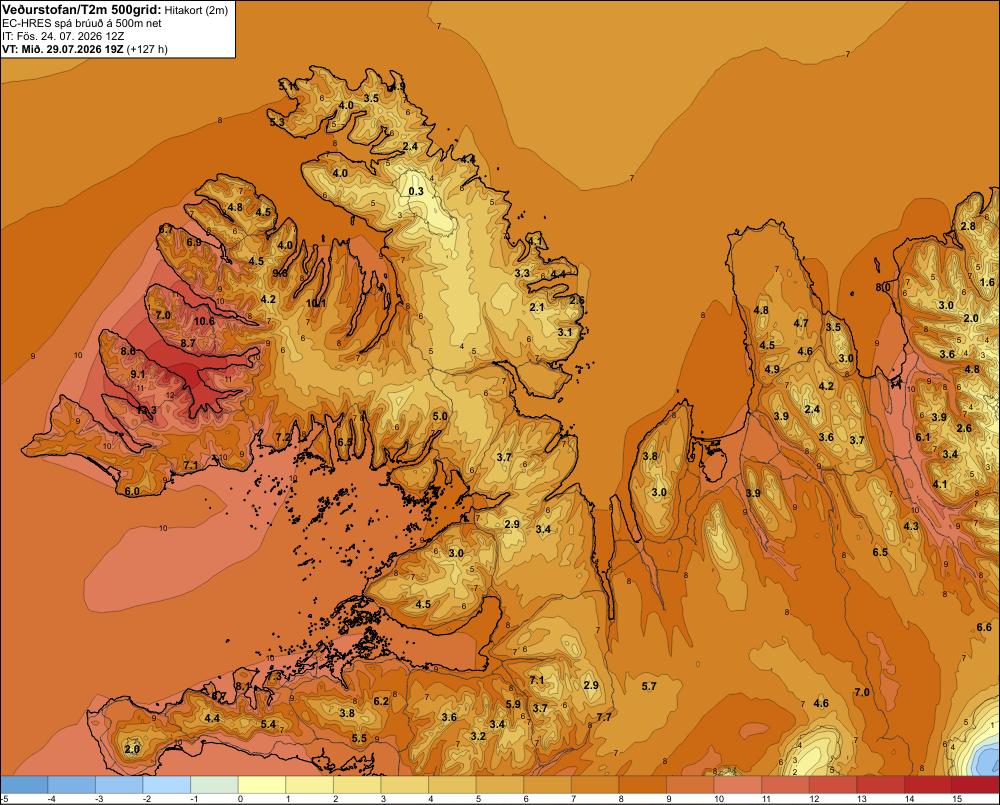Viewport: 1000px width, 805px height.
Task: Click the 0.3 temperature value on the map
Action: (416, 191)
